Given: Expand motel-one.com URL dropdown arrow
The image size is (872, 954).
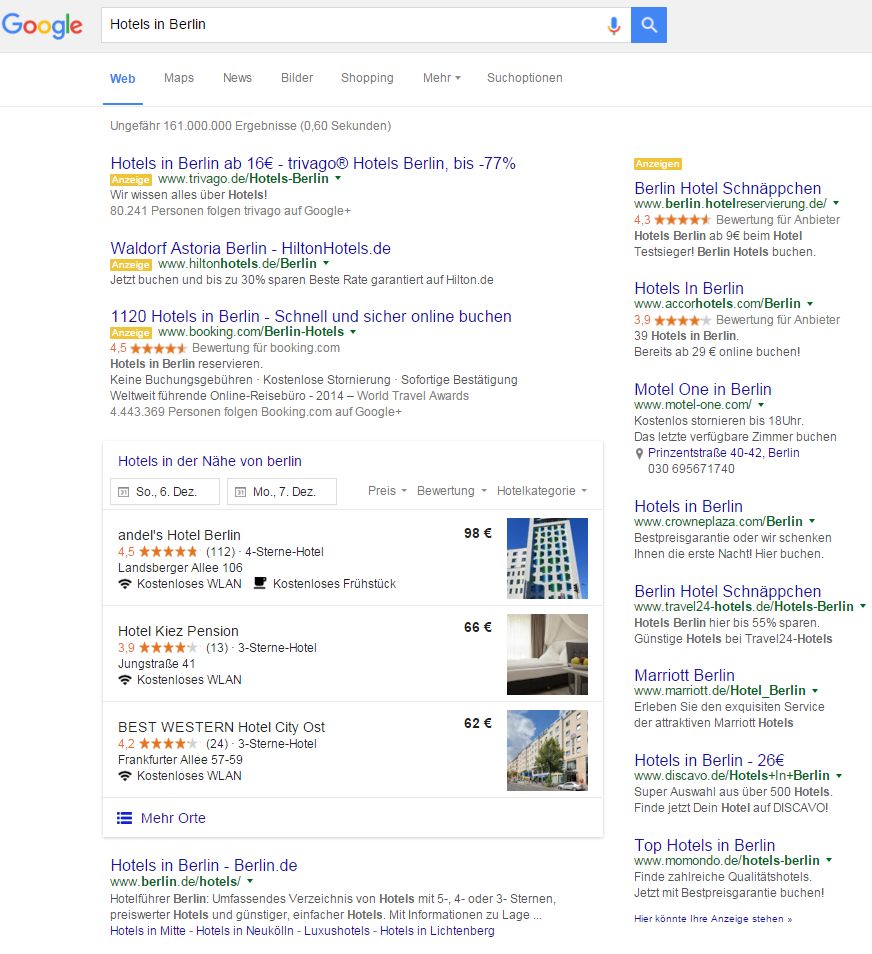Looking at the screenshot, I should (761, 405).
